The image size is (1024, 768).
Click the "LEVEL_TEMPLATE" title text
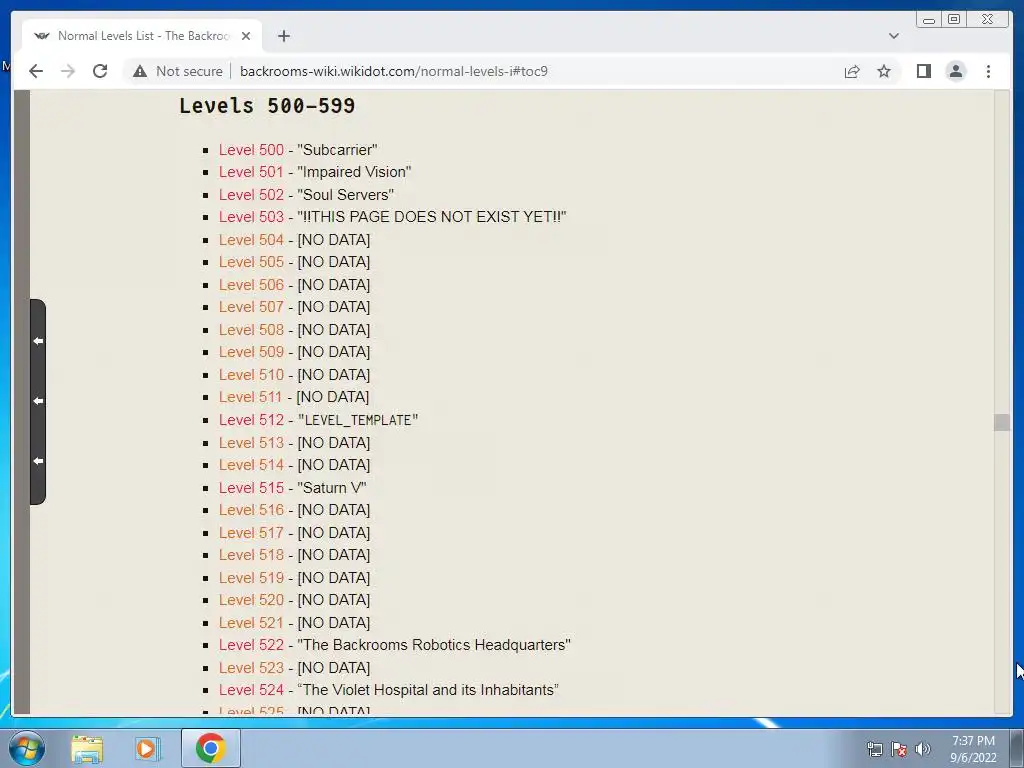pyautogui.click(x=358, y=420)
